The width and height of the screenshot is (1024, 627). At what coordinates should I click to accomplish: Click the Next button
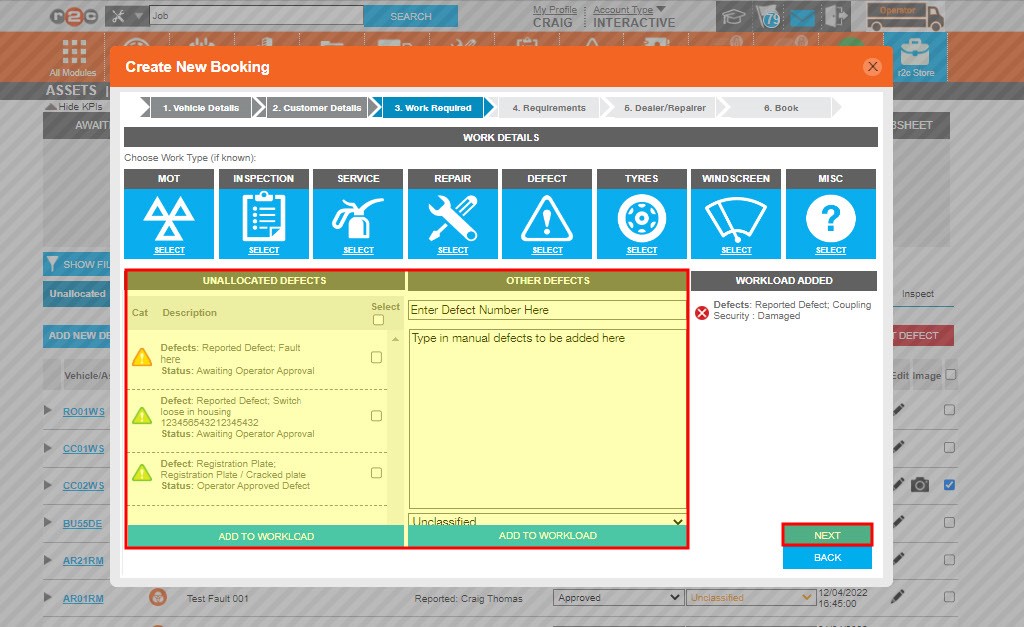click(827, 535)
